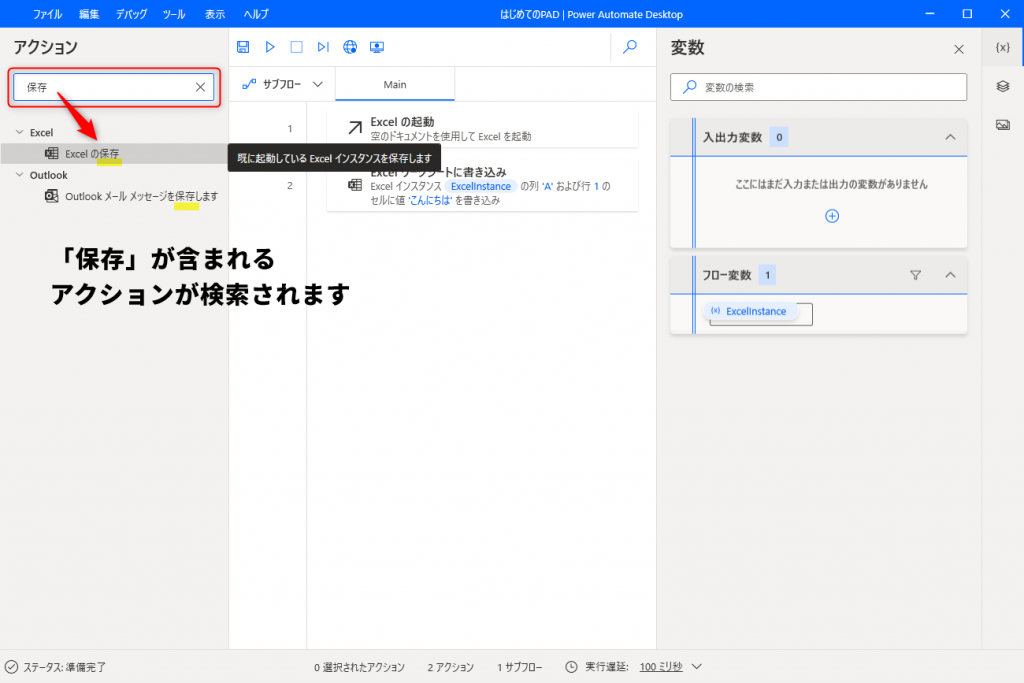Viewport: 1024px width, 683px height.
Task: Click the サブフロー branching icon
Action: click(x=249, y=84)
